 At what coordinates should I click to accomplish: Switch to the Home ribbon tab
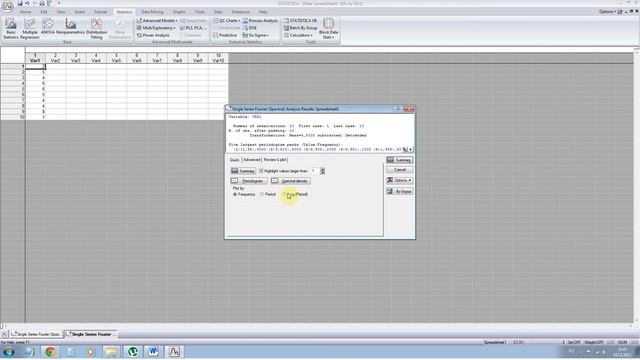point(25,12)
